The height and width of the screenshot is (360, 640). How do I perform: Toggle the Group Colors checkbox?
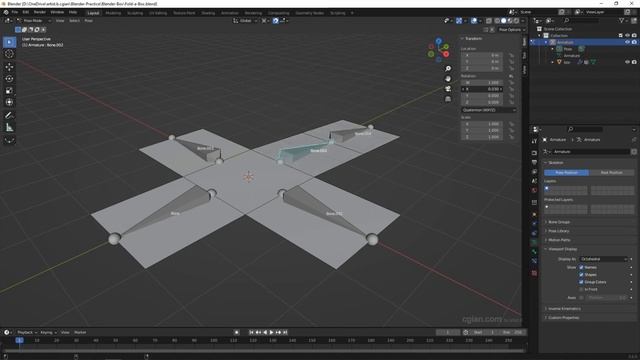click(x=581, y=282)
